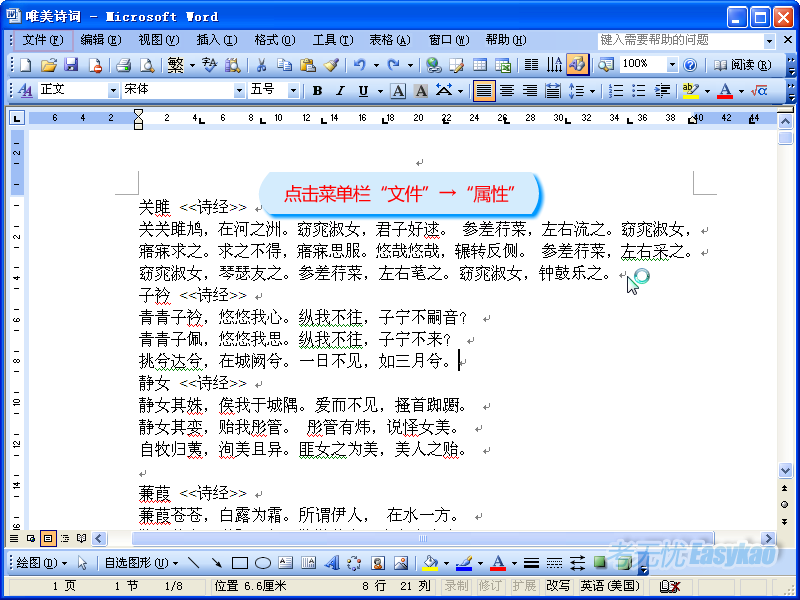Undo the last action

click(x=360, y=65)
